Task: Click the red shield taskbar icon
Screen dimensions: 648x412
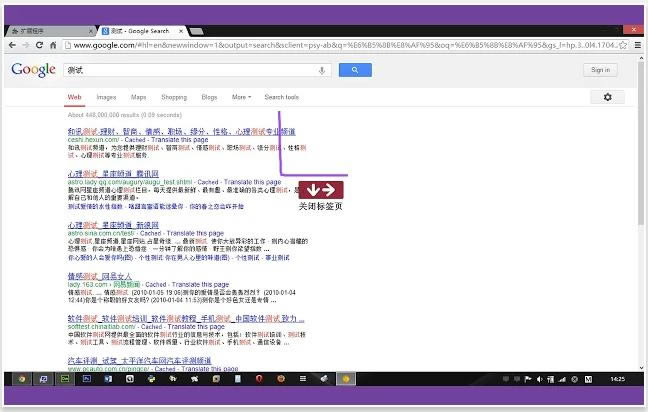Action: (259, 379)
